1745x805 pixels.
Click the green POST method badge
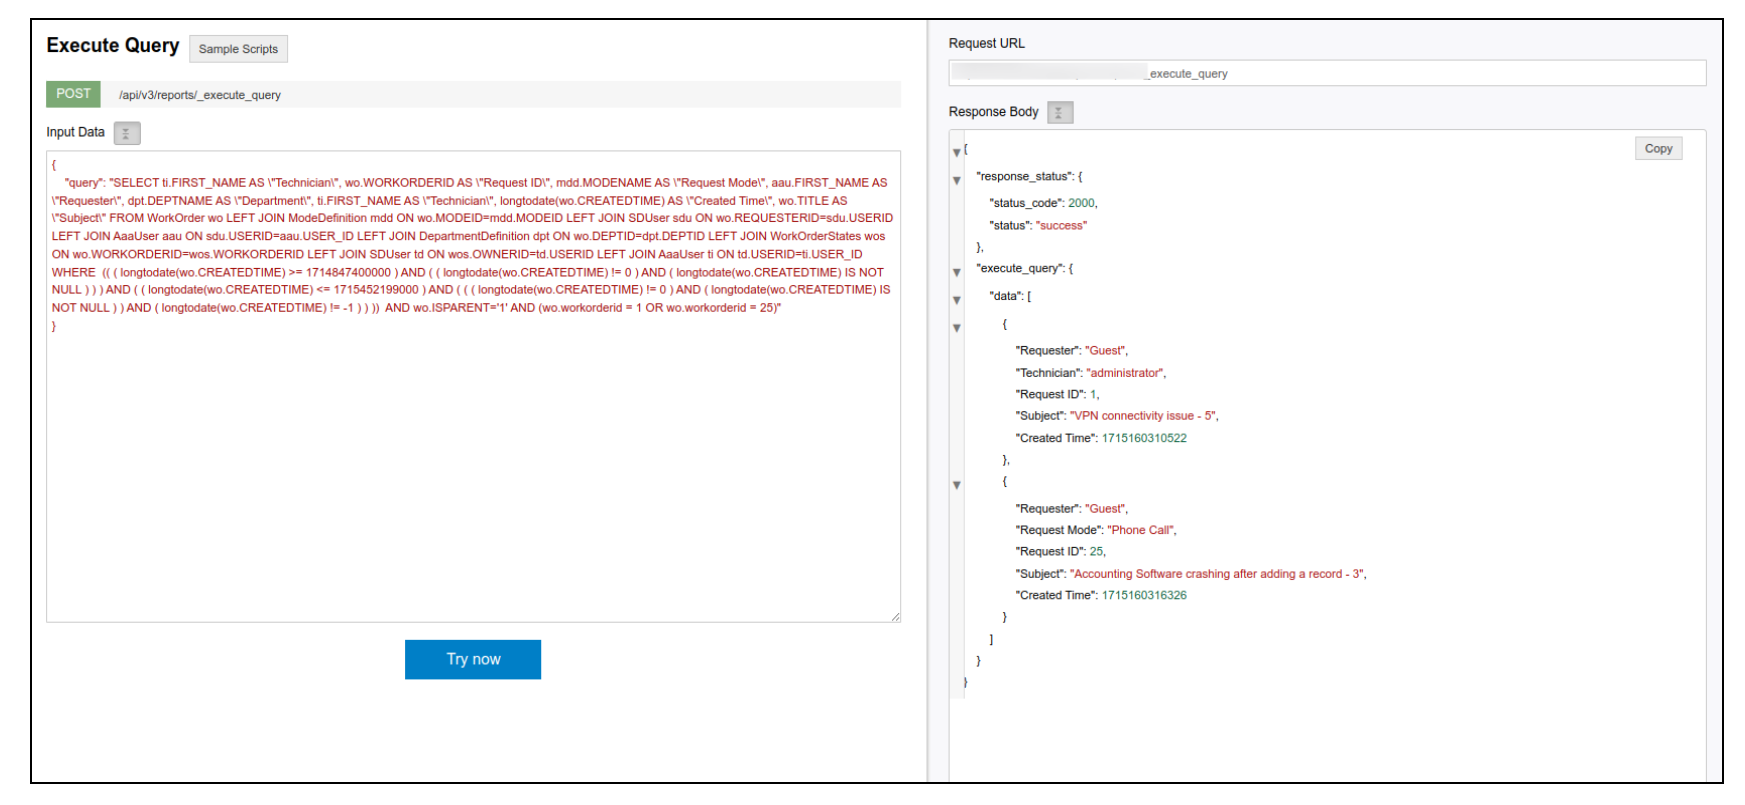coord(73,94)
